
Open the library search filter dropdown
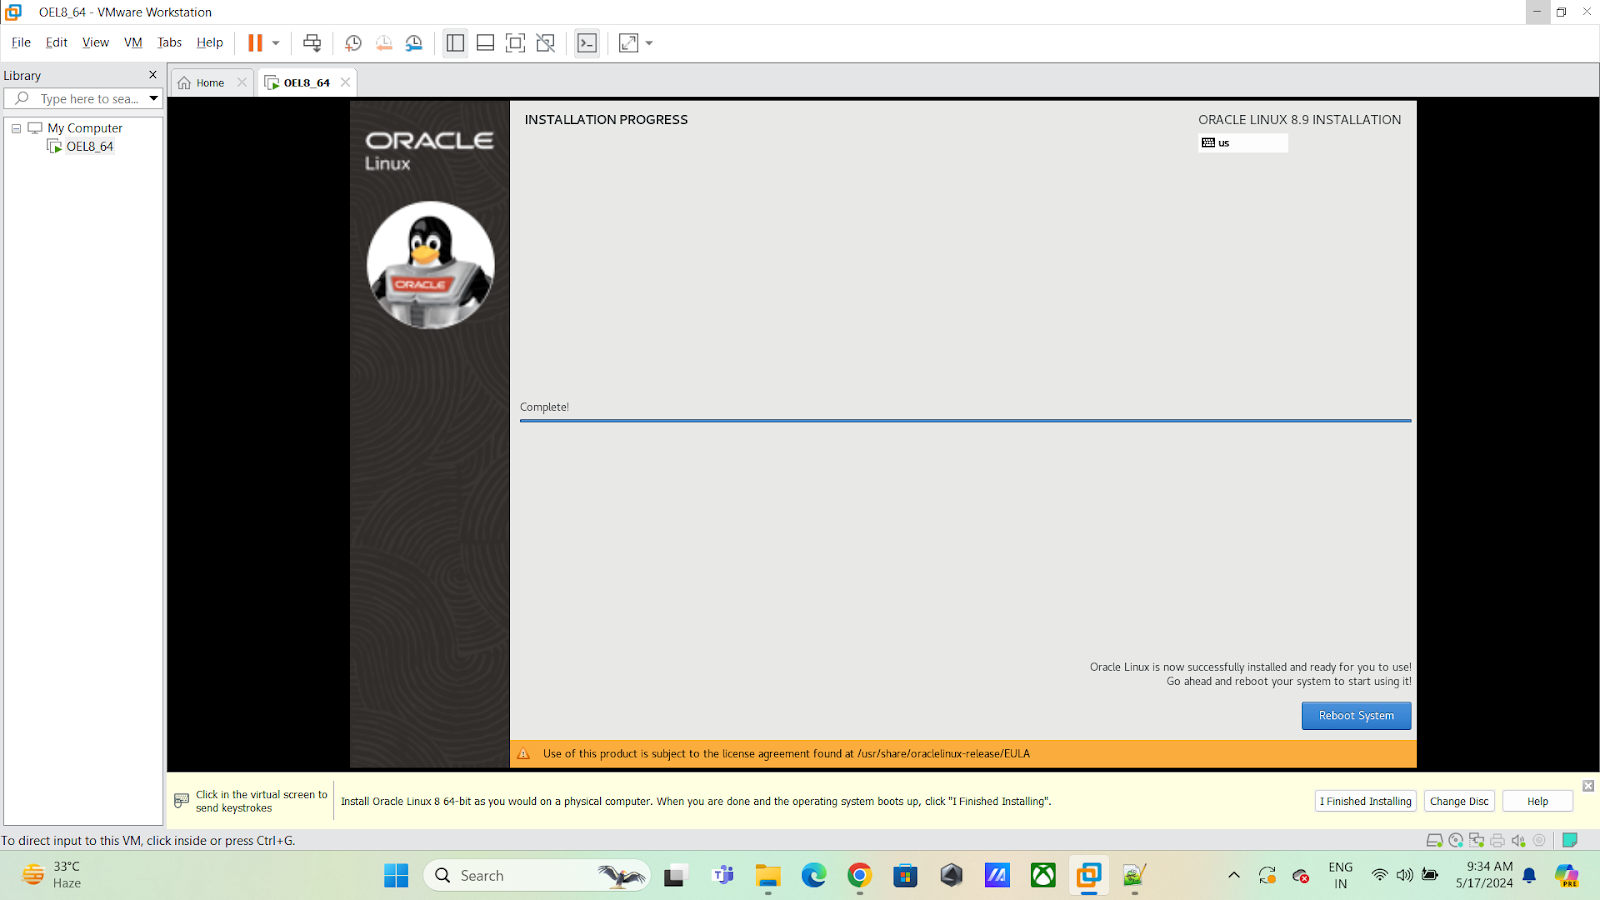(x=154, y=99)
